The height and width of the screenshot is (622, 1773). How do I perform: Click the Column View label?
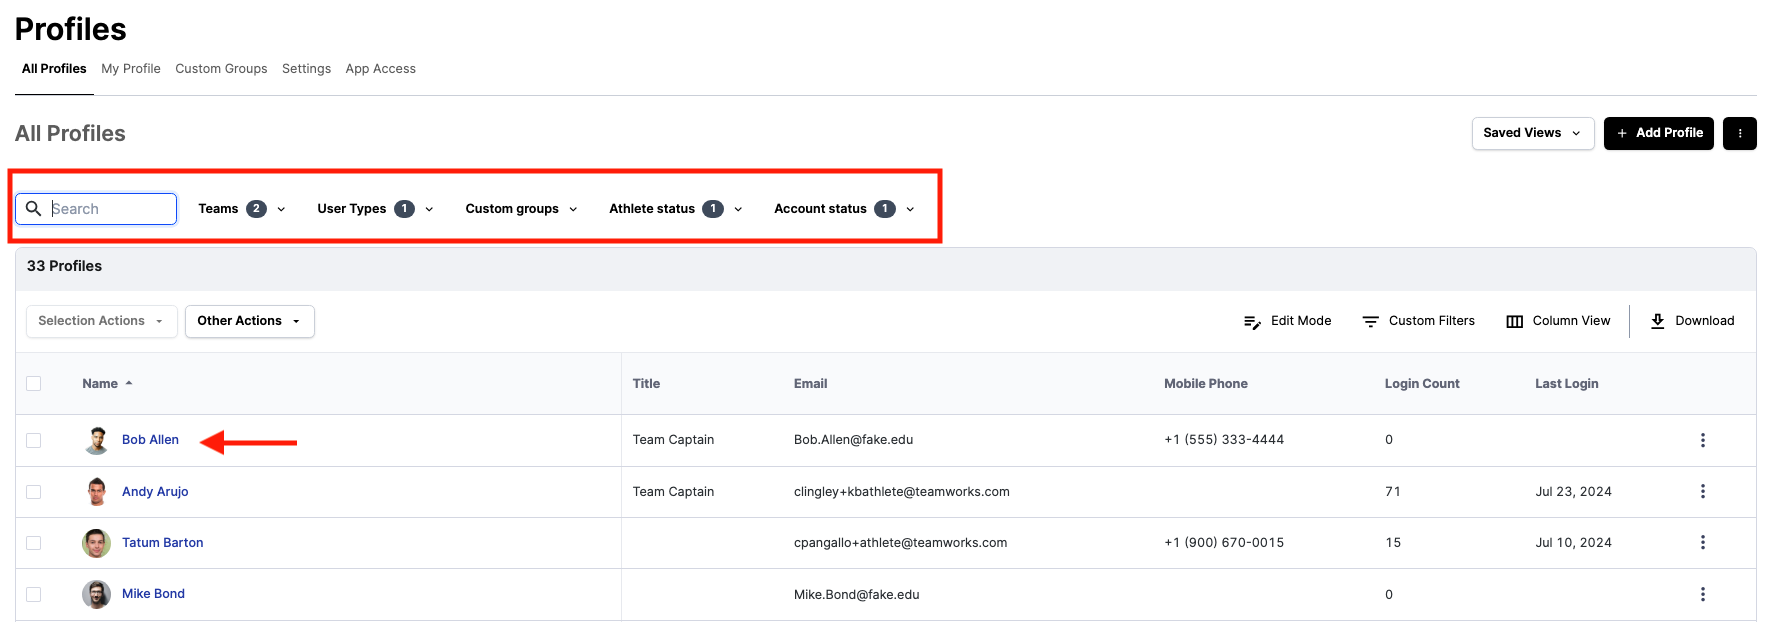(1571, 321)
